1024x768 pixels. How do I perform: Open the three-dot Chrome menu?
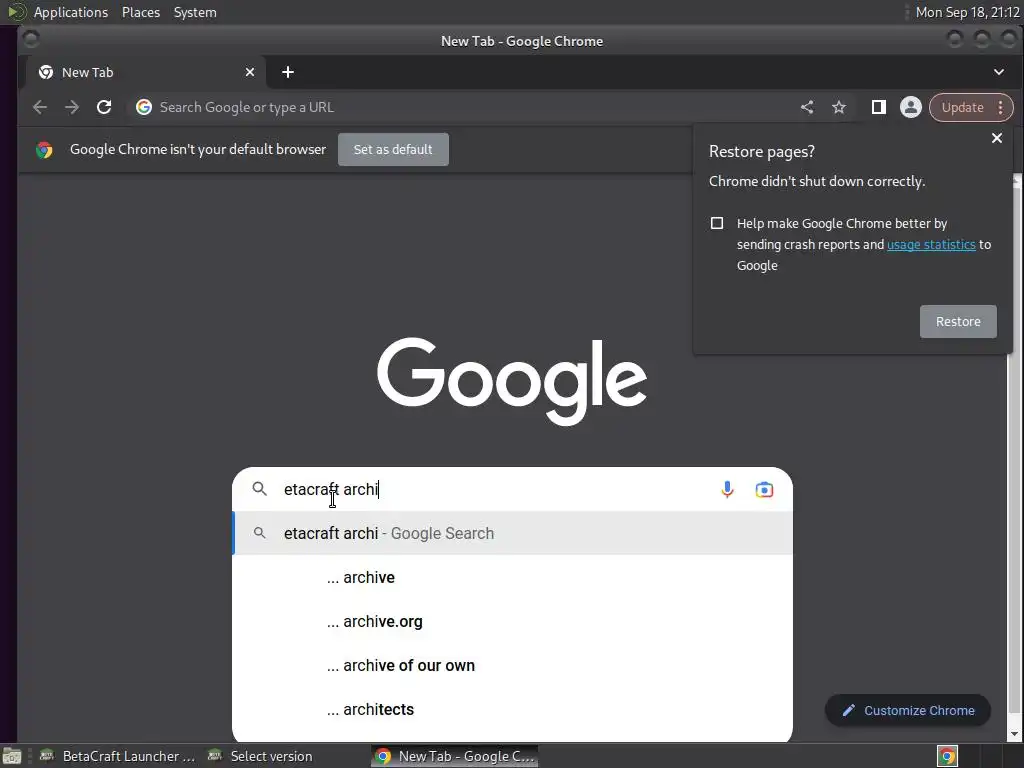point(1000,107)
